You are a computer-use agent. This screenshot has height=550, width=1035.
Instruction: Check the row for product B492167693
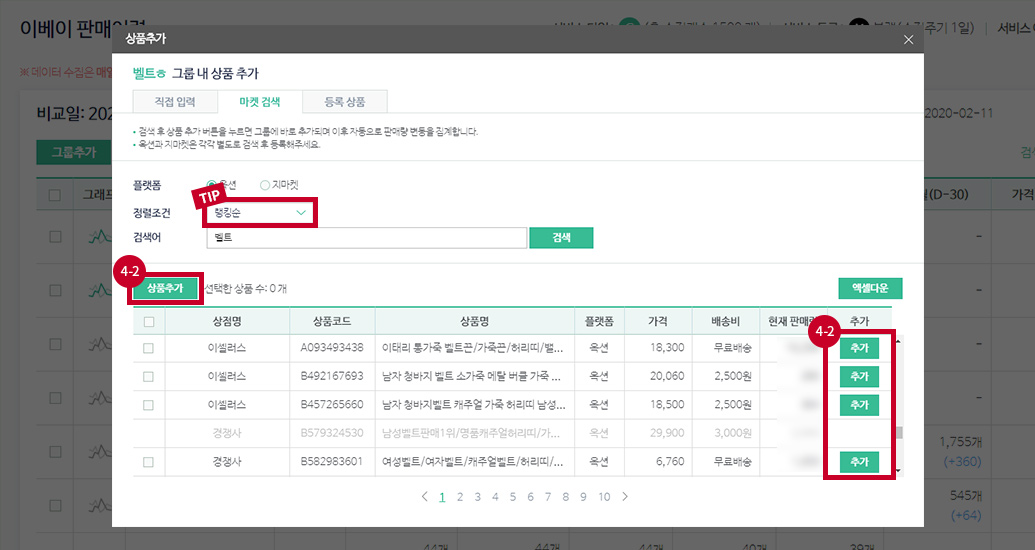point(149,376)
